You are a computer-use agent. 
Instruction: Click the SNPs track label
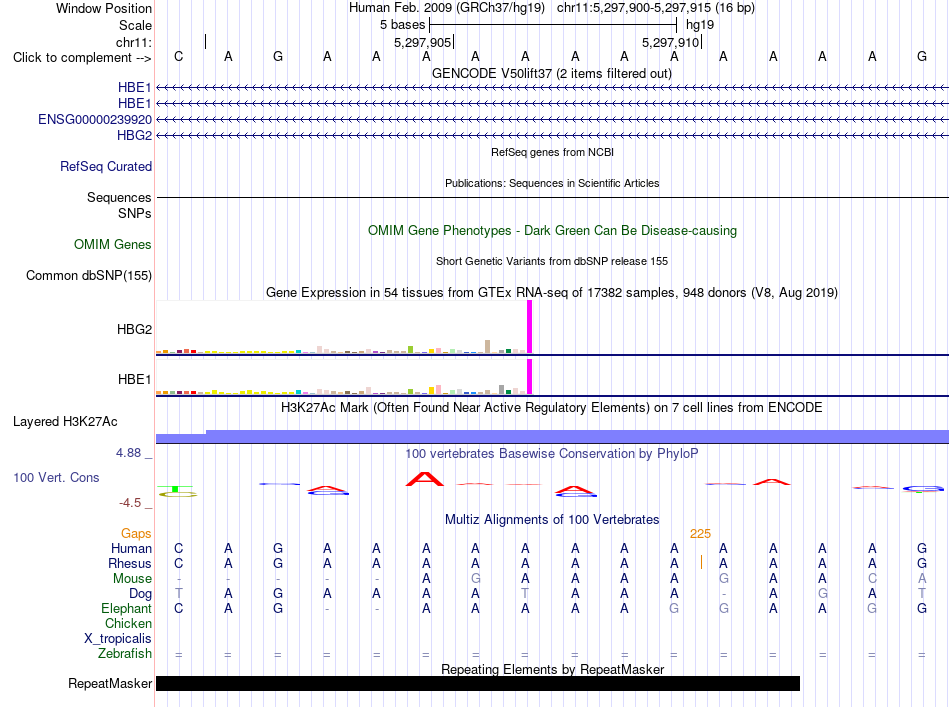tap(135, 213)
